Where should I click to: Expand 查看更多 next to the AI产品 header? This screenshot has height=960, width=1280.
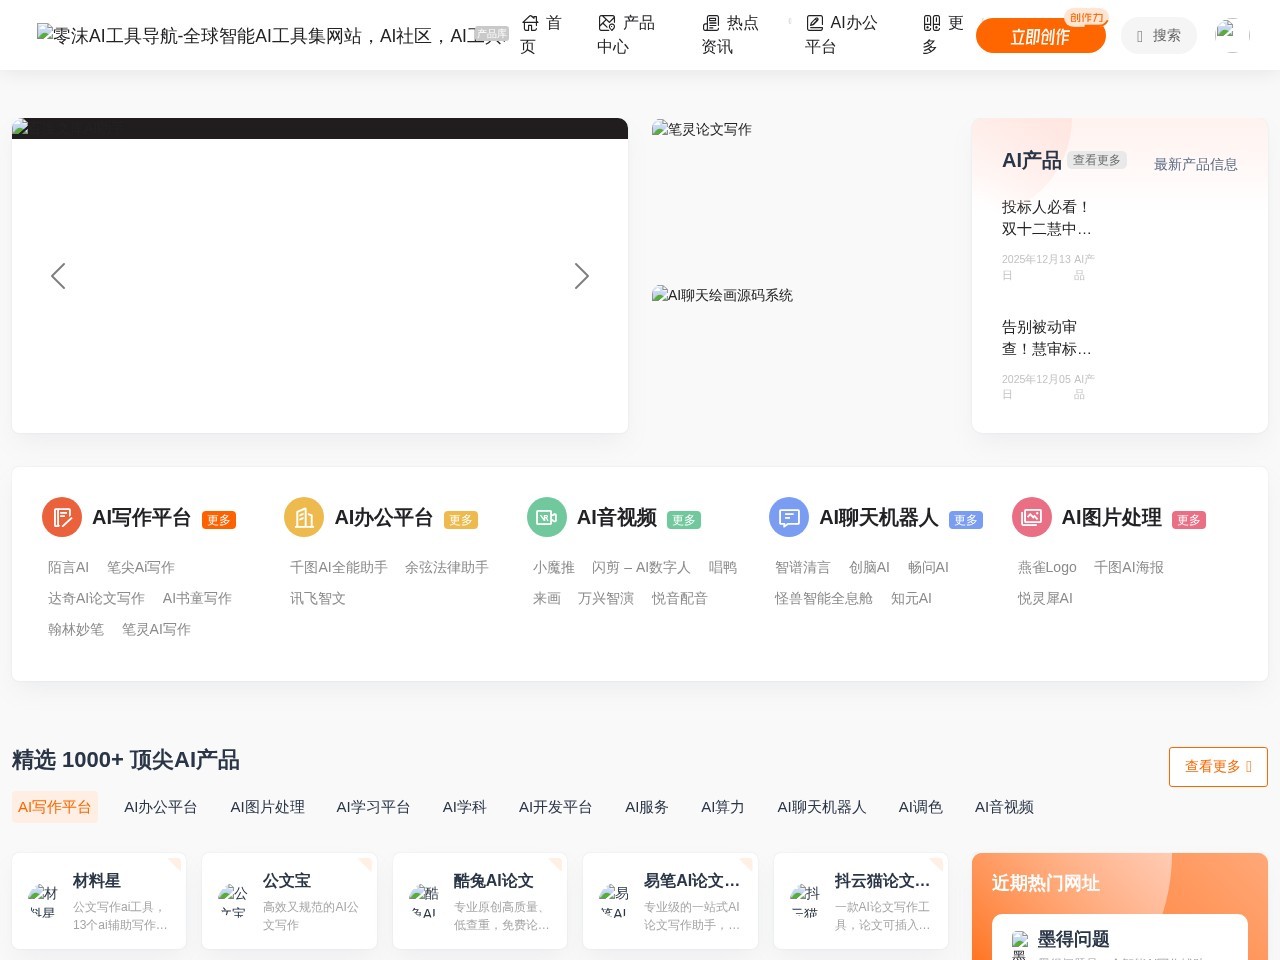click(x=1097, y=159)
